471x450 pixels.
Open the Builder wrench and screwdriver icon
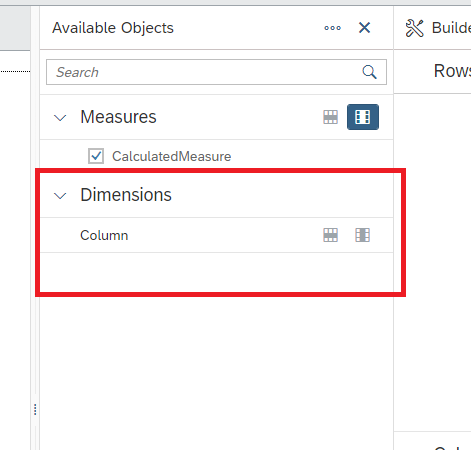pos(414,28)
